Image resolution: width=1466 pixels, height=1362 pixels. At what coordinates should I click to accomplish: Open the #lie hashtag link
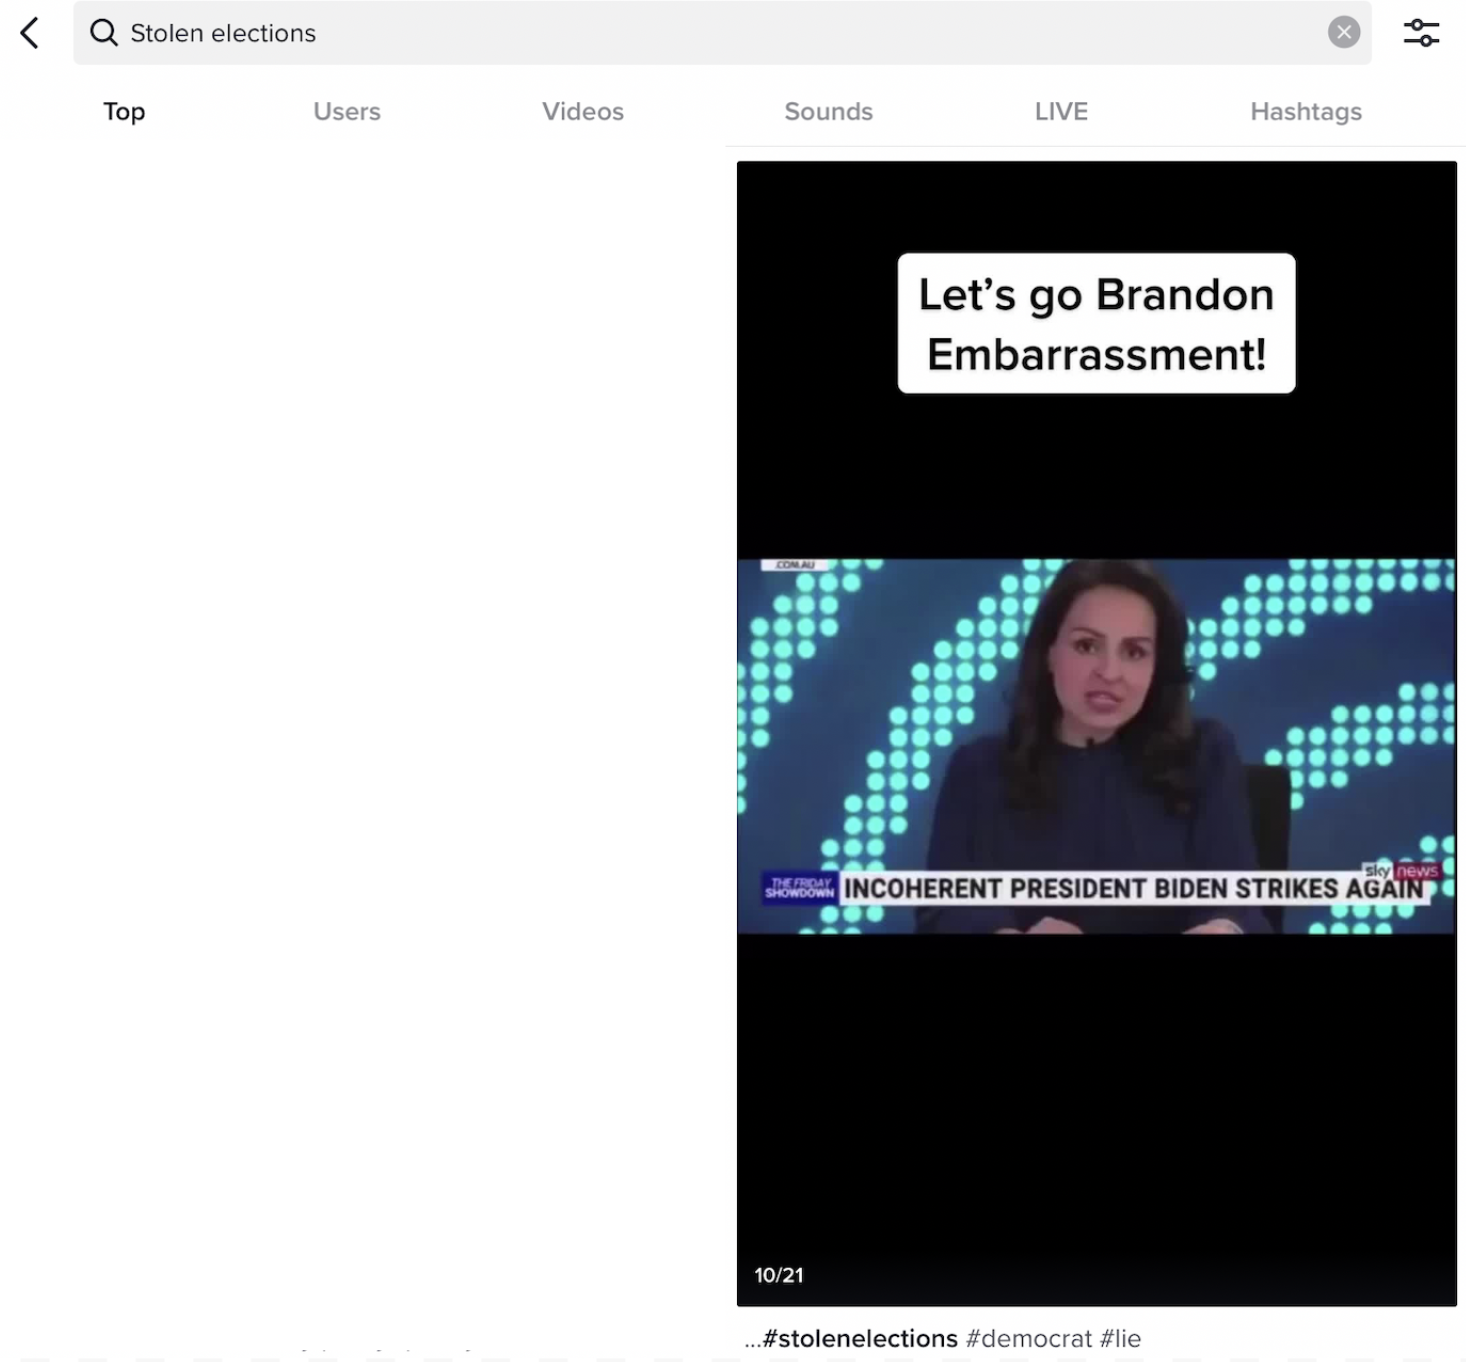[1120, 1338]
